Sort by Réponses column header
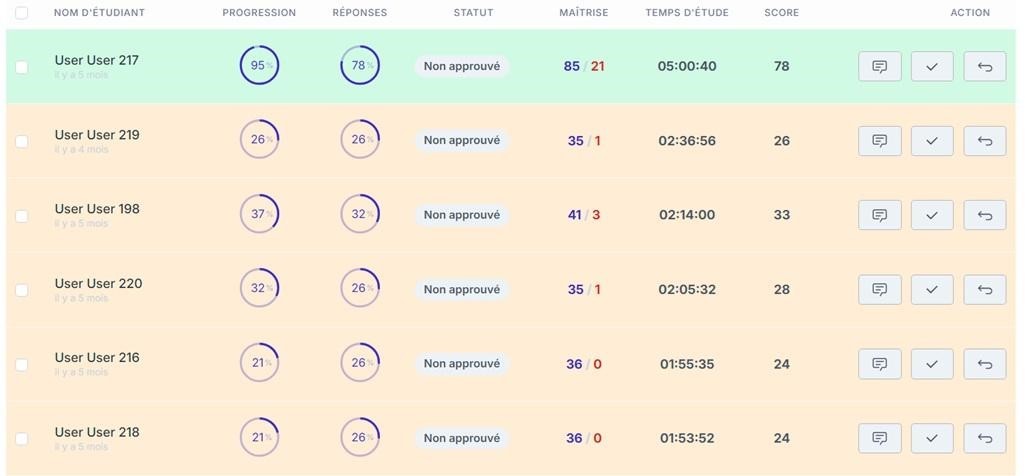The height and width of the screenshot is (476, 1025). click(360, 12)
